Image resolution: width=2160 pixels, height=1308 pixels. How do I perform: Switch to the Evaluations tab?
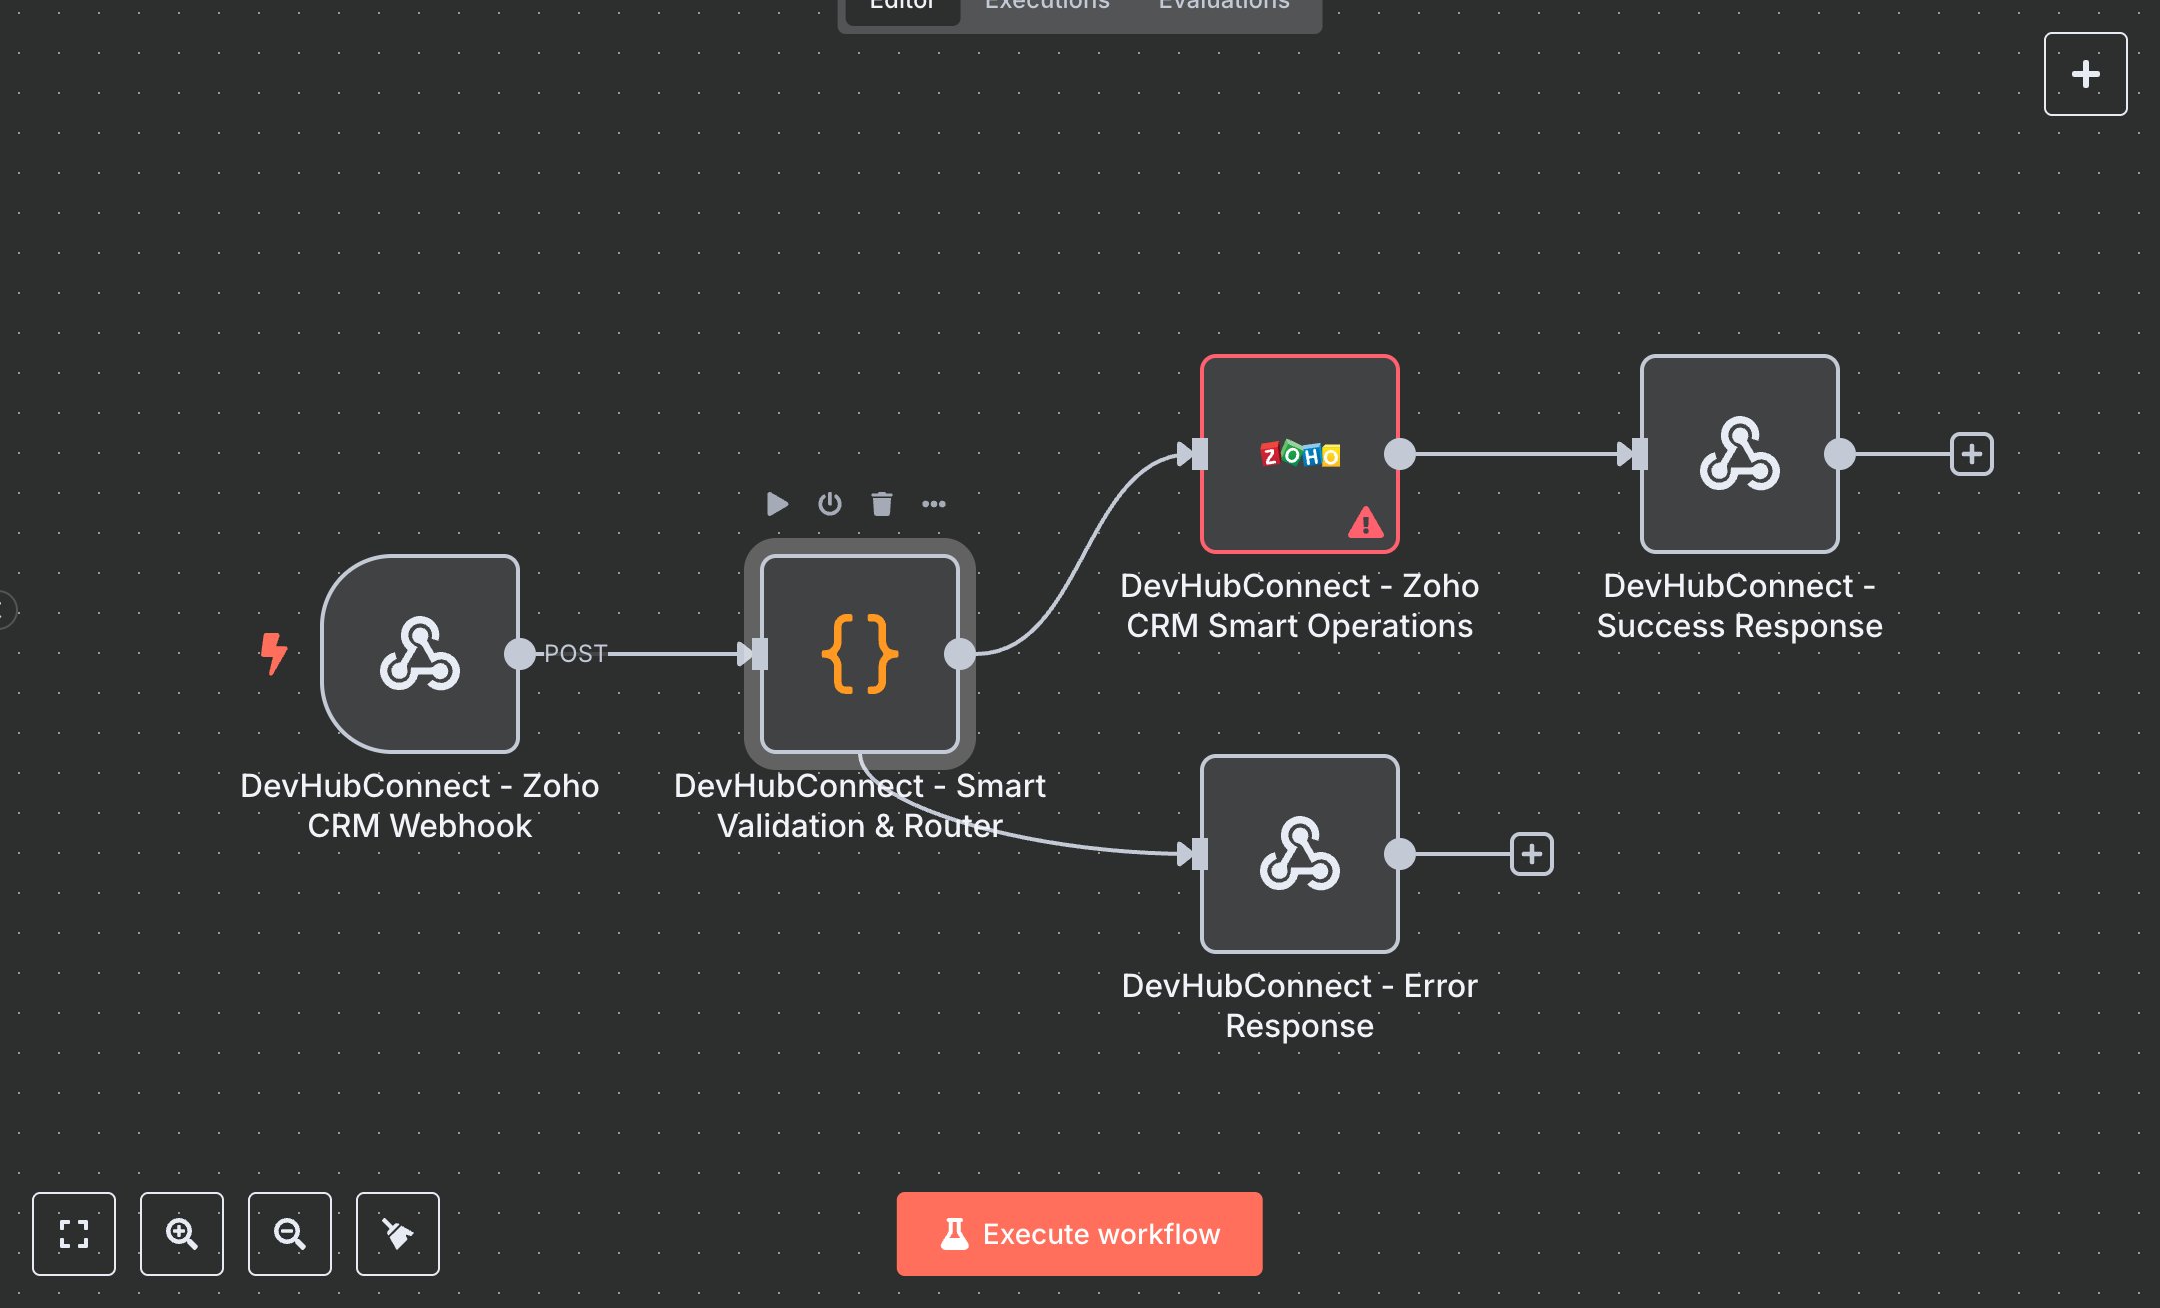(1222, 8)
